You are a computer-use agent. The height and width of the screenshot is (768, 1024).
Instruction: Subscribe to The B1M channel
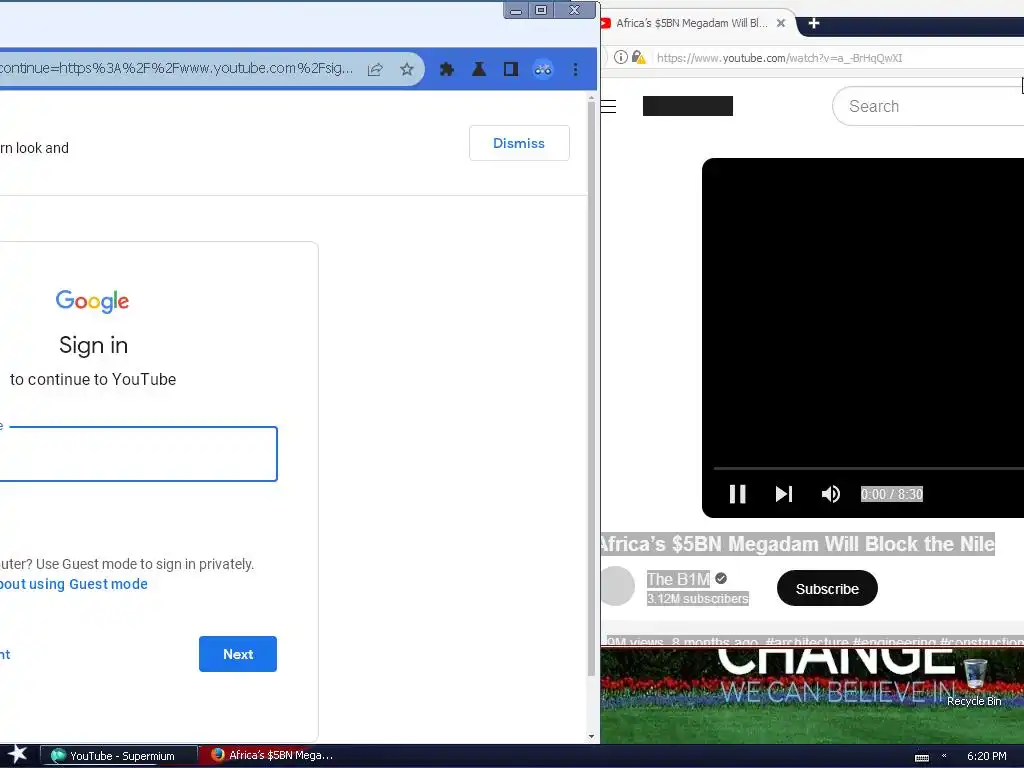(x=827, y=588)
